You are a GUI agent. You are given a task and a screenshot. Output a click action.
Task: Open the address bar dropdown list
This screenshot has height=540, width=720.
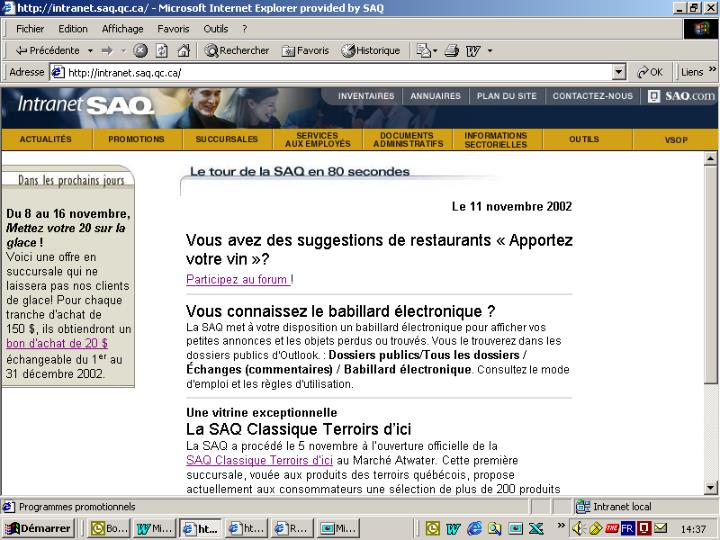619,72
